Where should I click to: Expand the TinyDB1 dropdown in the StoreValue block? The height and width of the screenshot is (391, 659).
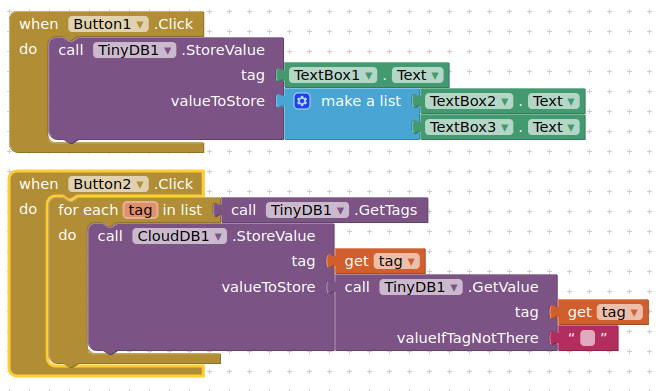[134, 50]
